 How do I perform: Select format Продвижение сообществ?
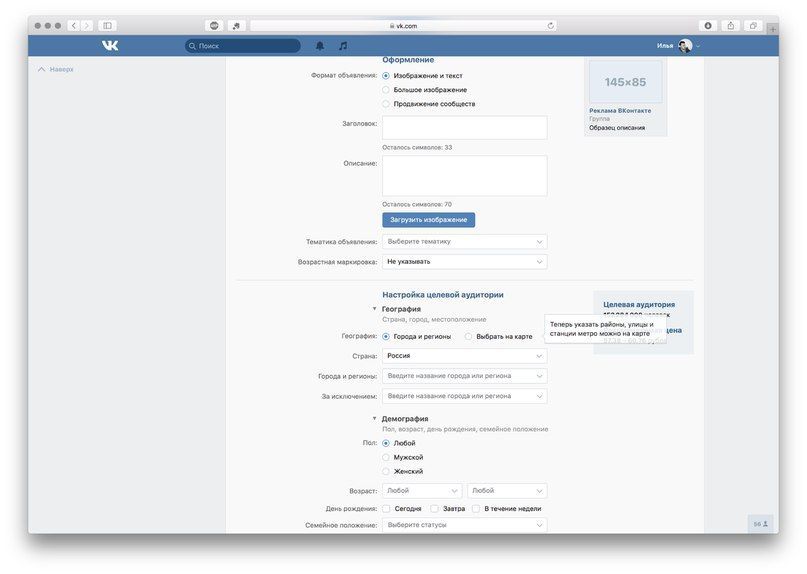pyautogui.click(x=386, y=103)
